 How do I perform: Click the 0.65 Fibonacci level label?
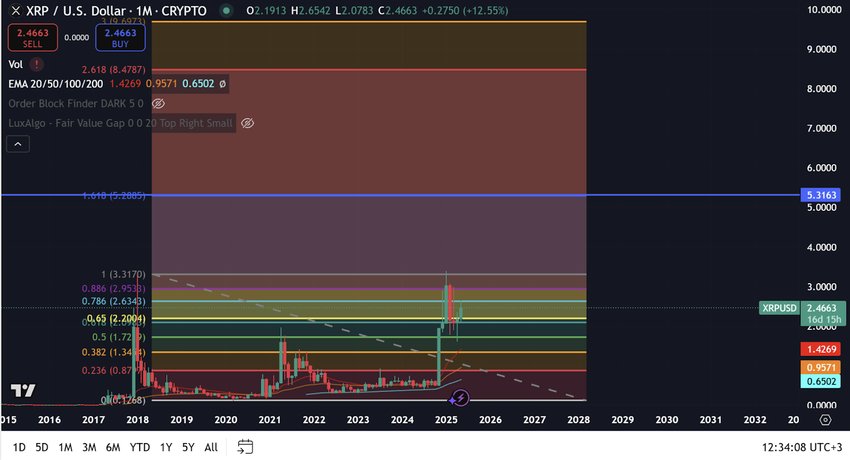[x=116, y=318]
